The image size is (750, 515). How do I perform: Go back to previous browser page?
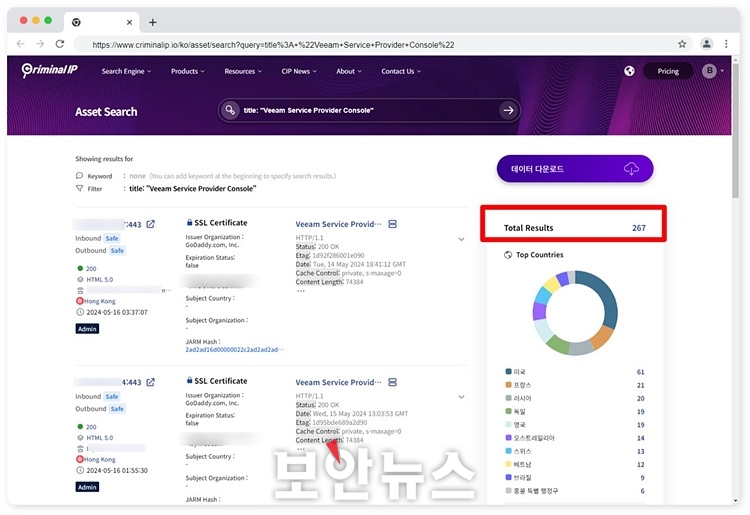pos(20,44)
